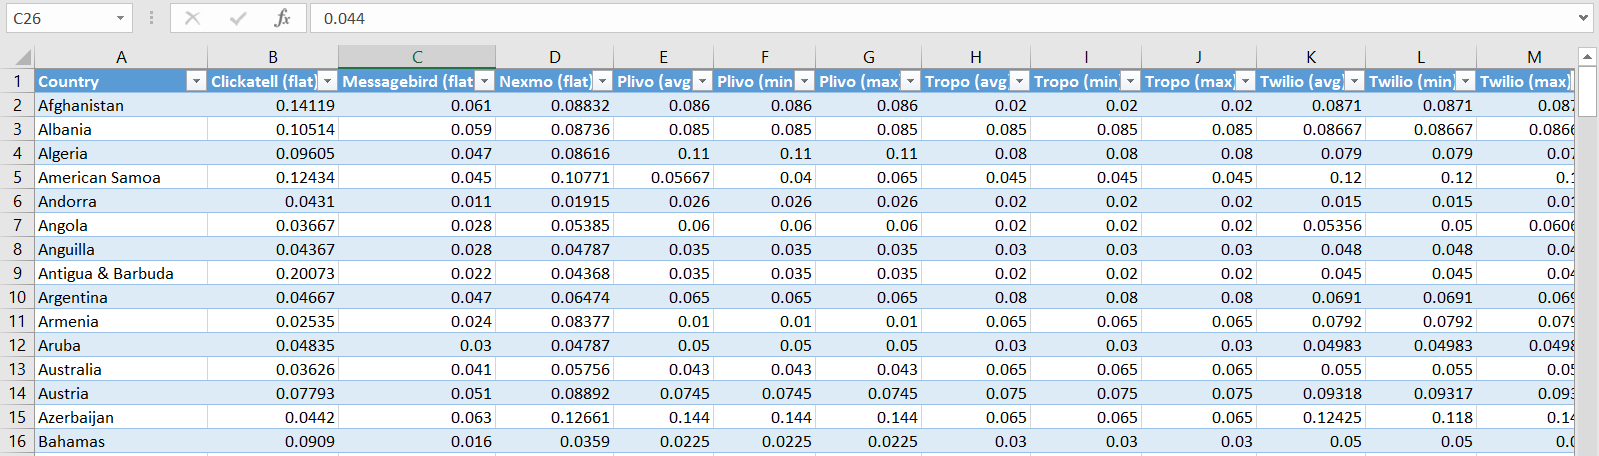Click inside the formula bar showing 0.044
This screenshot has height=456, width=1599.
pyautogui.click(x=940, y=18)
